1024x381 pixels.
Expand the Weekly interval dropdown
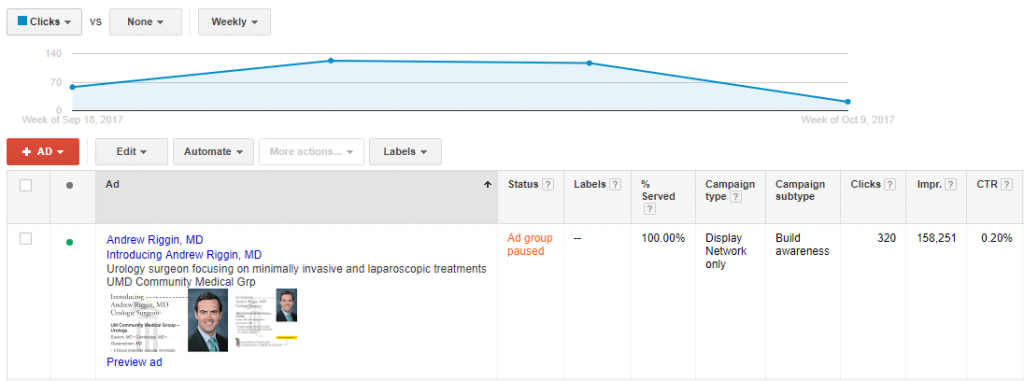[234, 22]
